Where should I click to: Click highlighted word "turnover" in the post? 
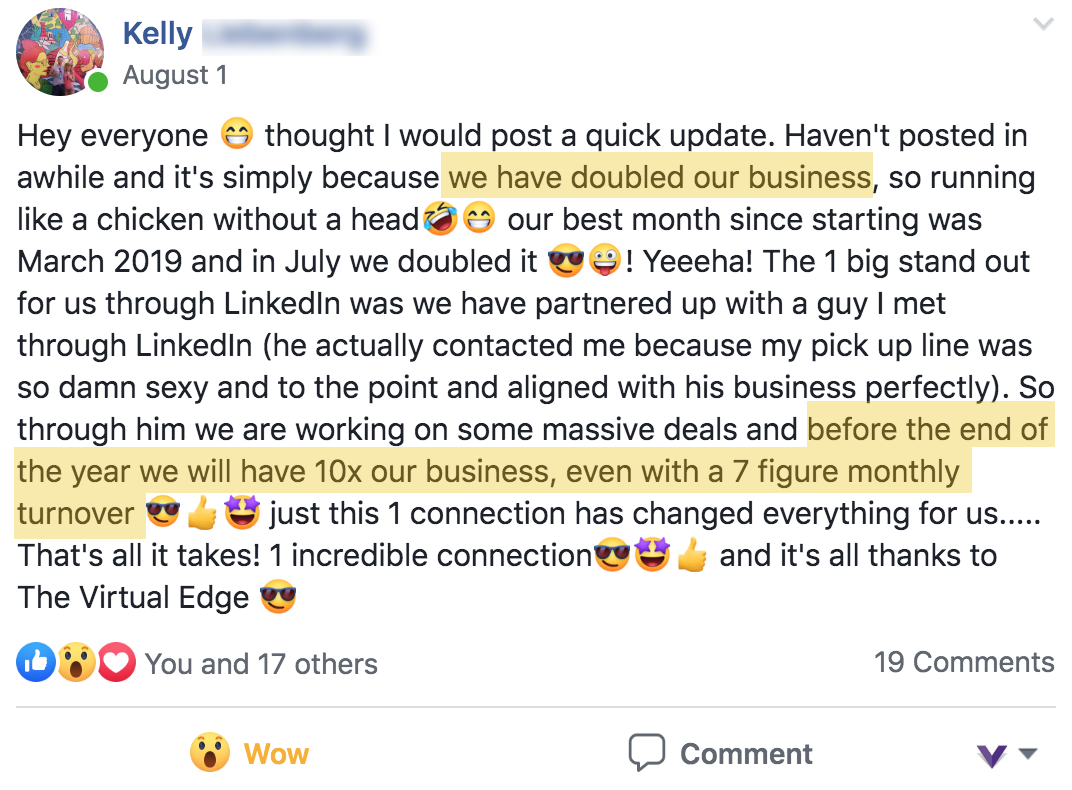(x=76, y=514)
